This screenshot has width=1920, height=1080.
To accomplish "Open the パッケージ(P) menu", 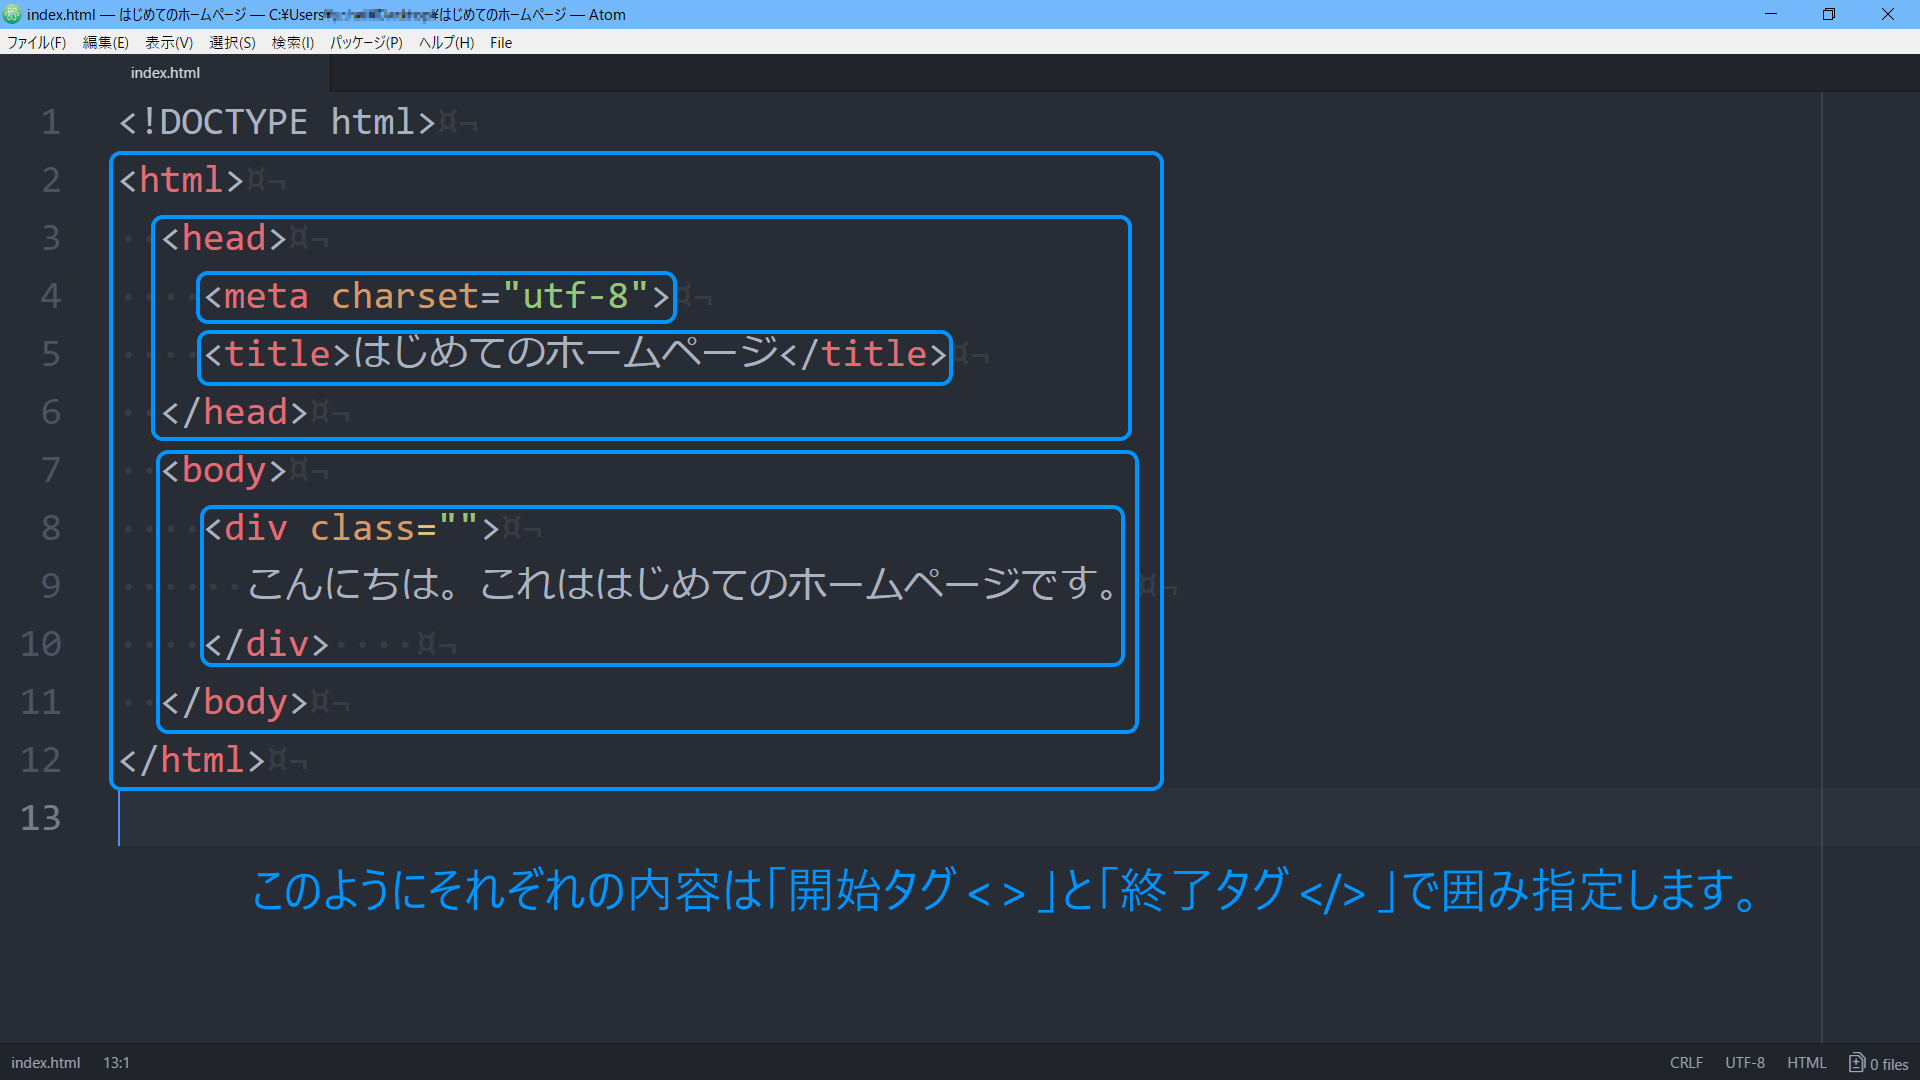I will point(366,42).
